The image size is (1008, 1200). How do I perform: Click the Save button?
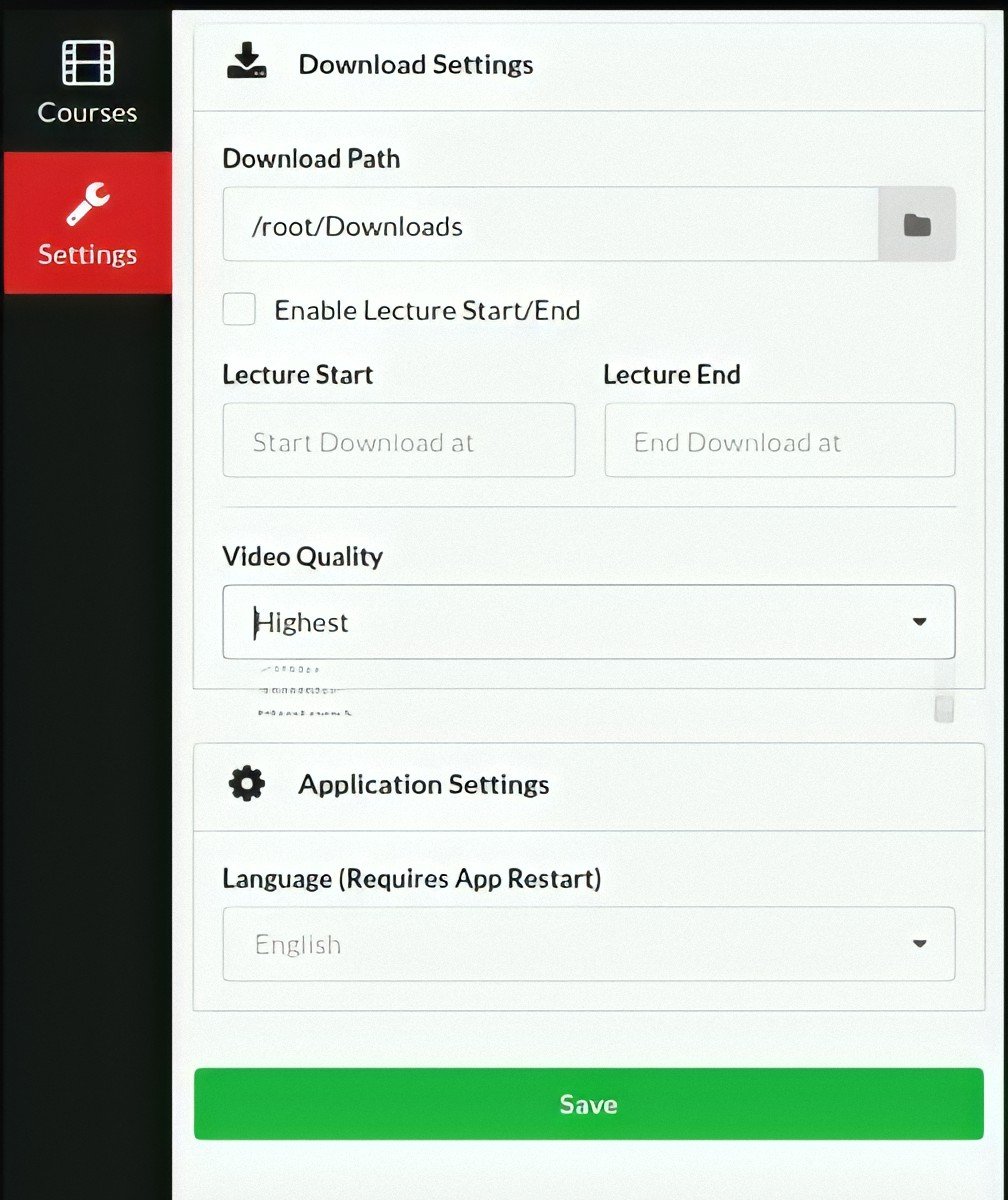pos(588,1104)
